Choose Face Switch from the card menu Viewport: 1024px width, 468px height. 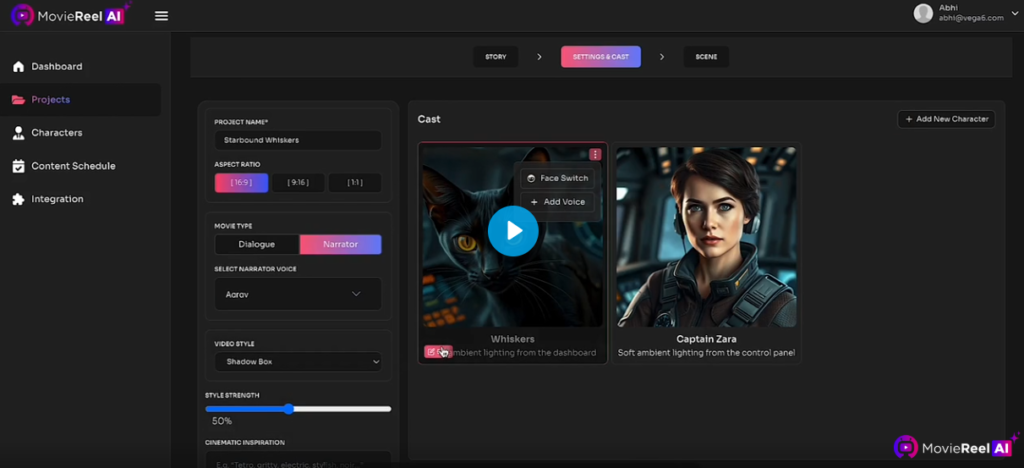(x=557, y=178)
